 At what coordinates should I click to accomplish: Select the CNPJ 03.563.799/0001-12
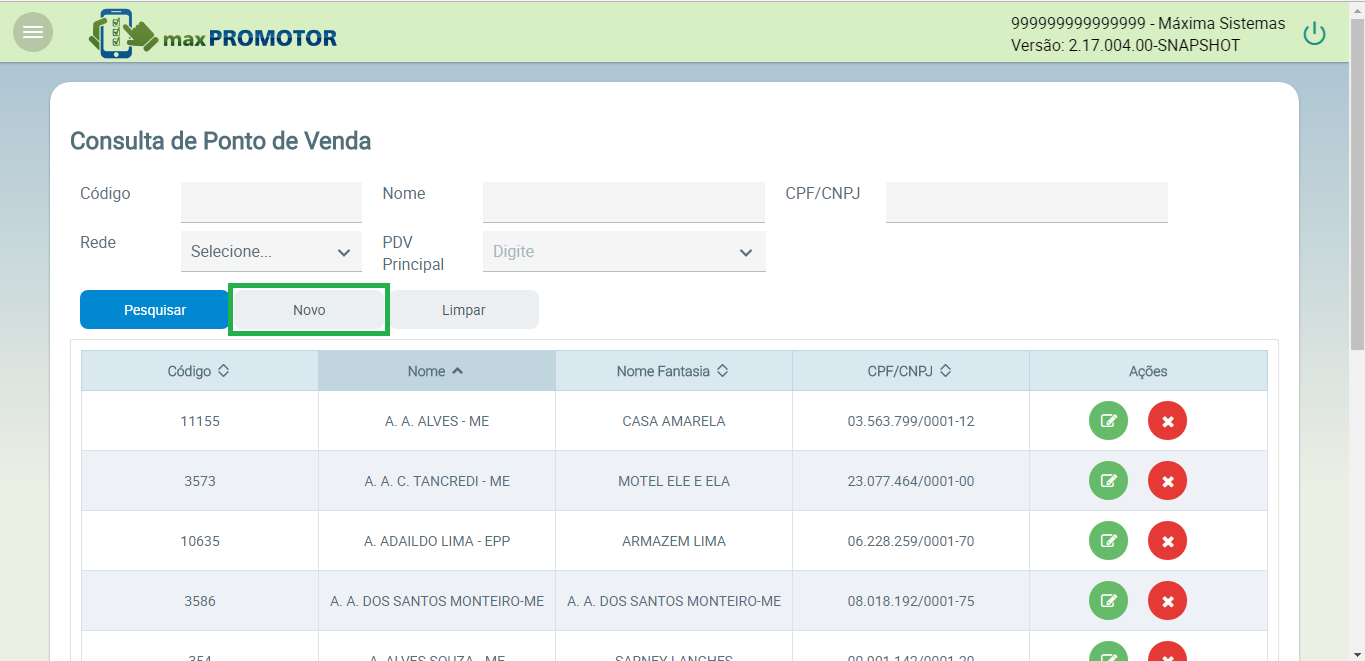911,421
